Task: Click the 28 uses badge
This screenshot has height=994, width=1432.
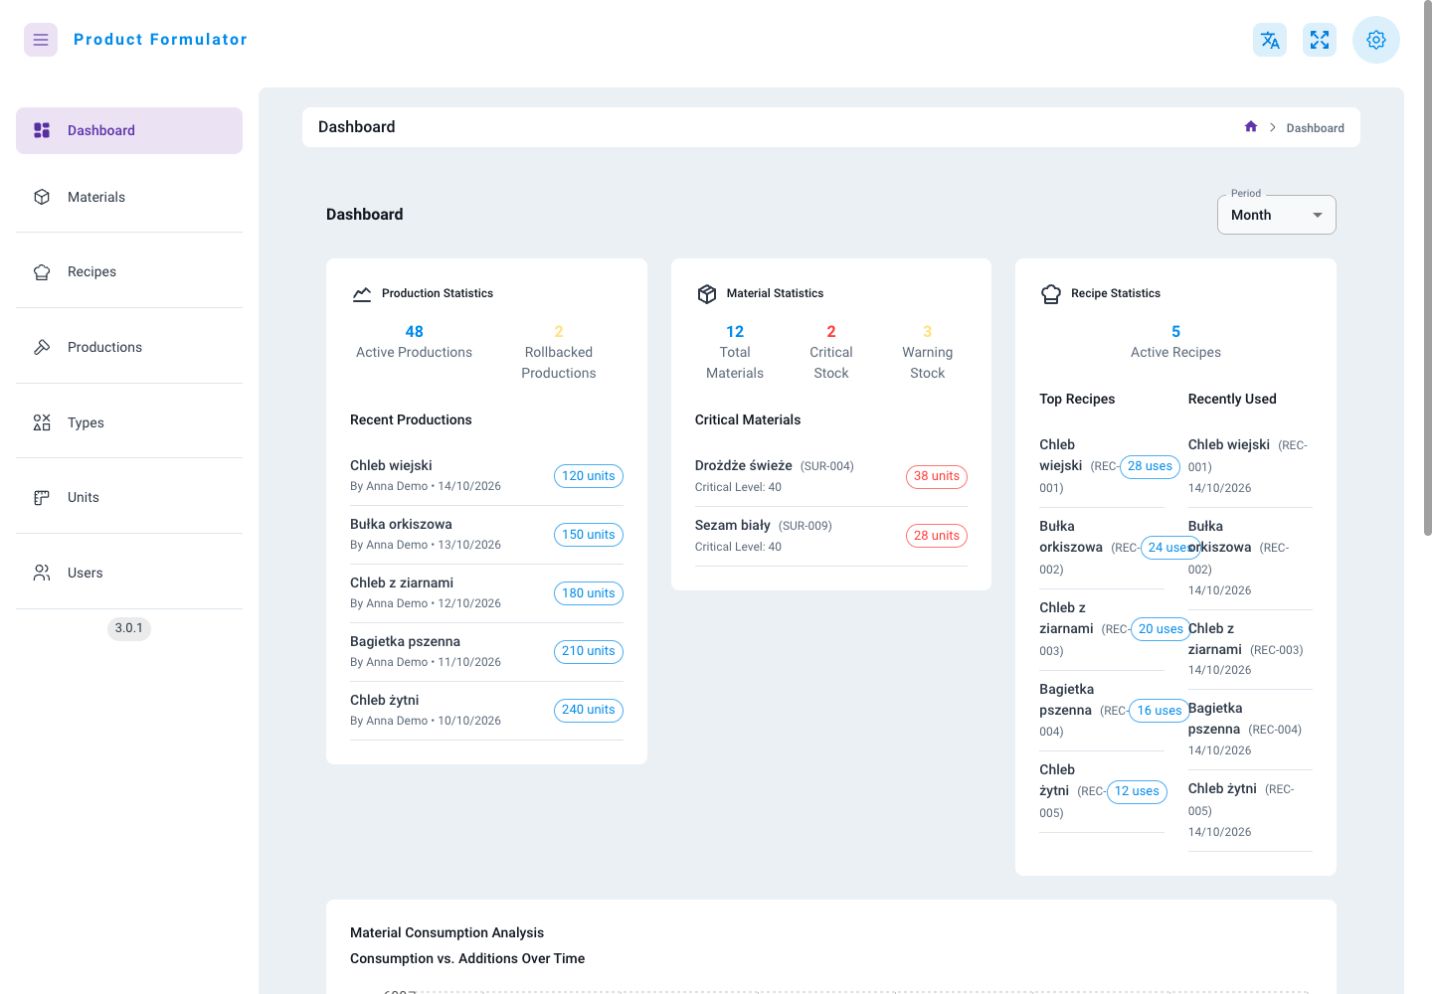Action: [1150, 466]
